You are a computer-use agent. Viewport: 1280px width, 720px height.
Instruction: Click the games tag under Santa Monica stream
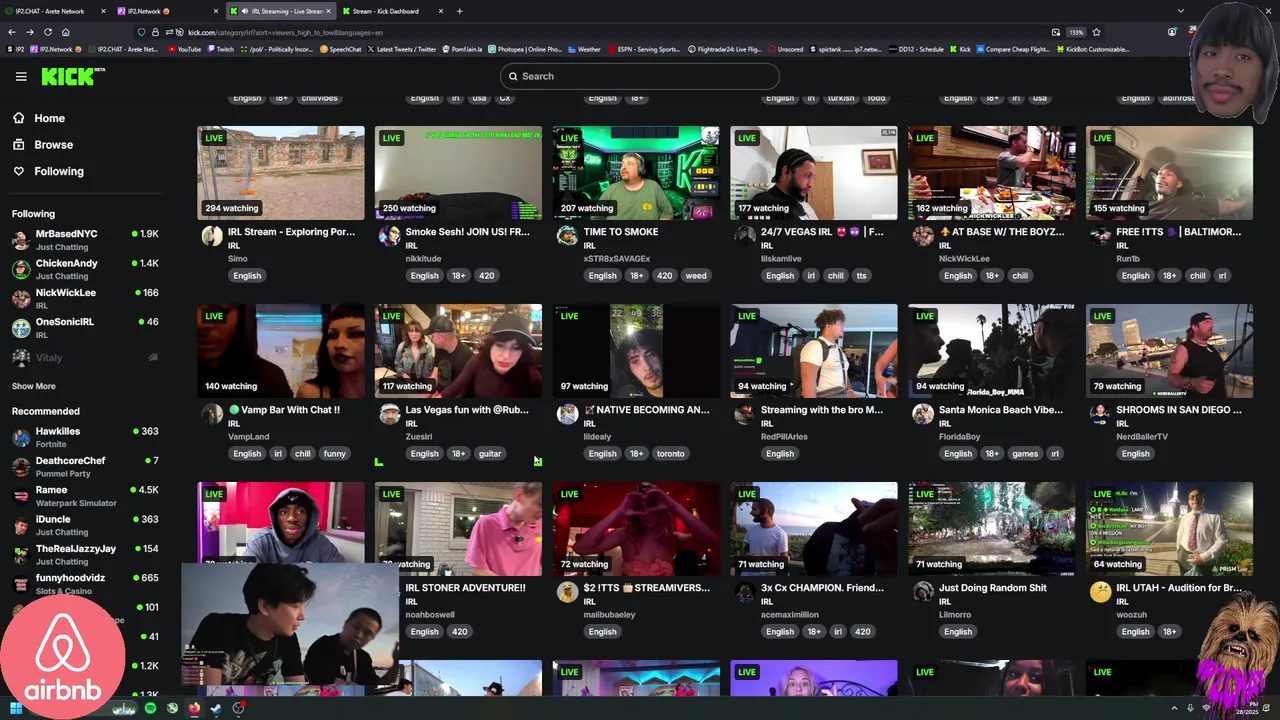coord(1025,454)
